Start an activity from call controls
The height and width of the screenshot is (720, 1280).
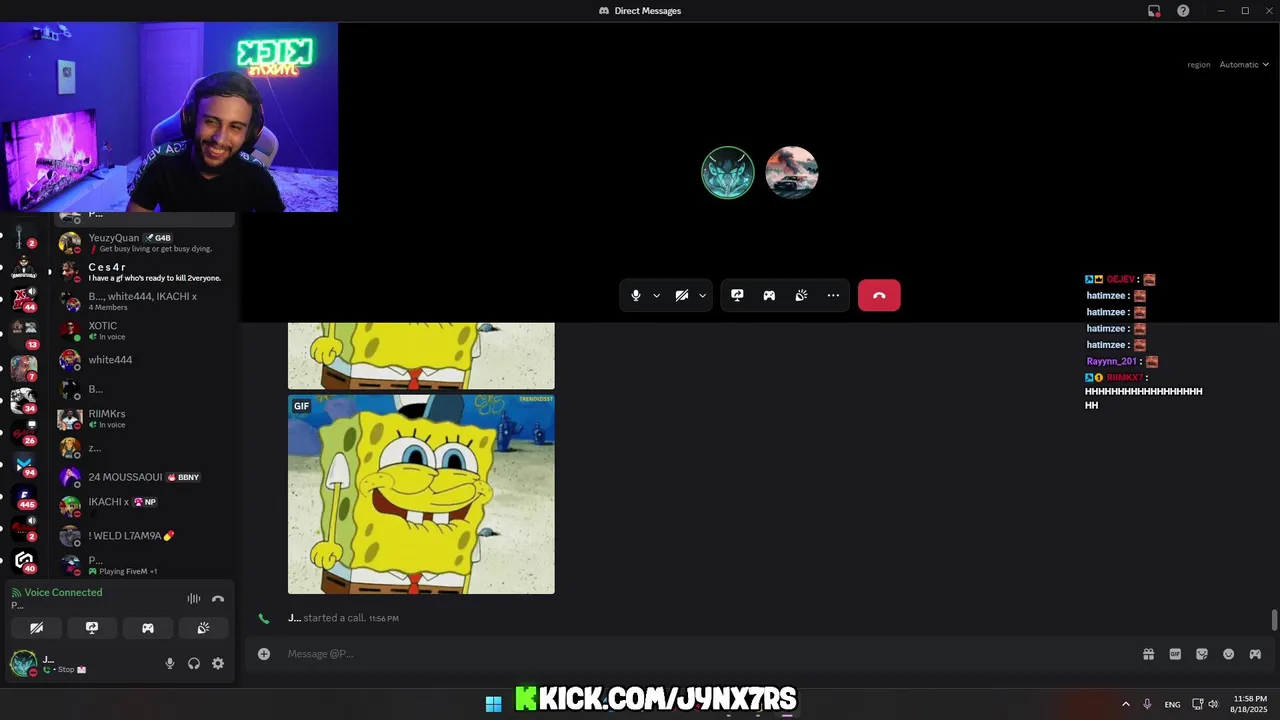(769, 295)
